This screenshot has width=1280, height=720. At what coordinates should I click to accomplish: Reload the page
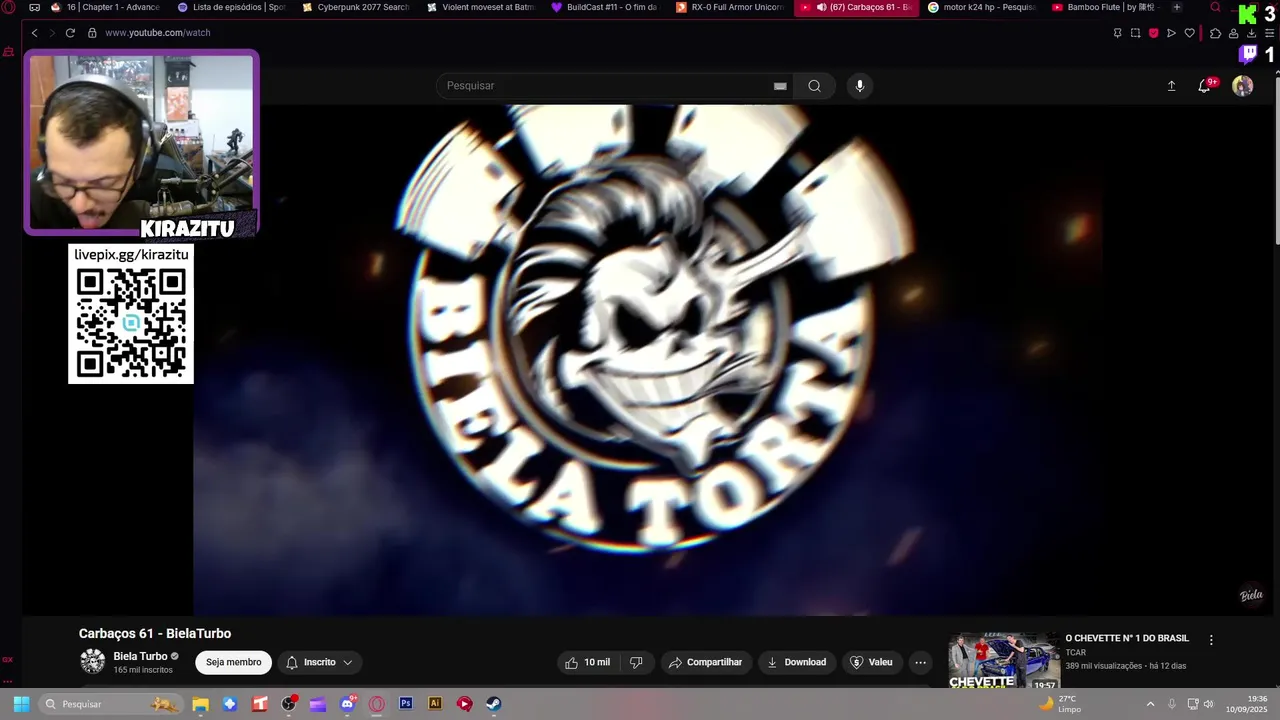[70, 33]
